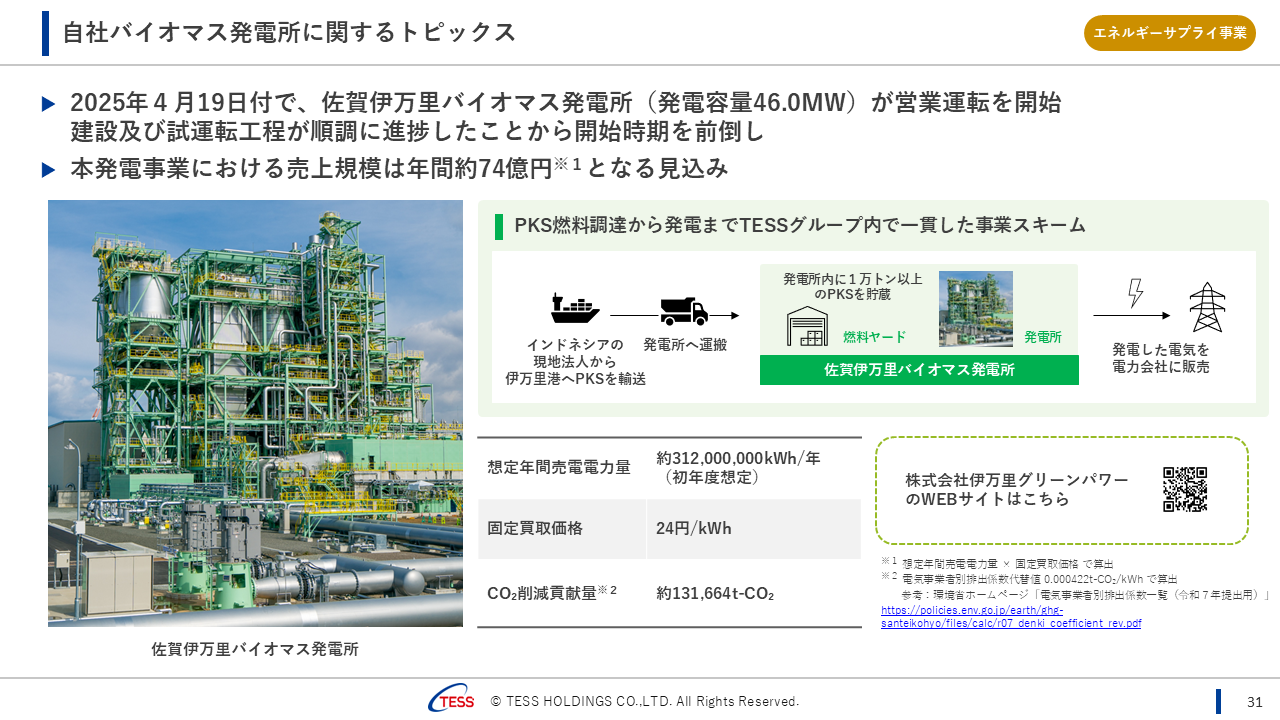Click the photo caption under plant image
Image resolution: width=1280 pixels, height=720 pixels.
(x=255, y=649)
